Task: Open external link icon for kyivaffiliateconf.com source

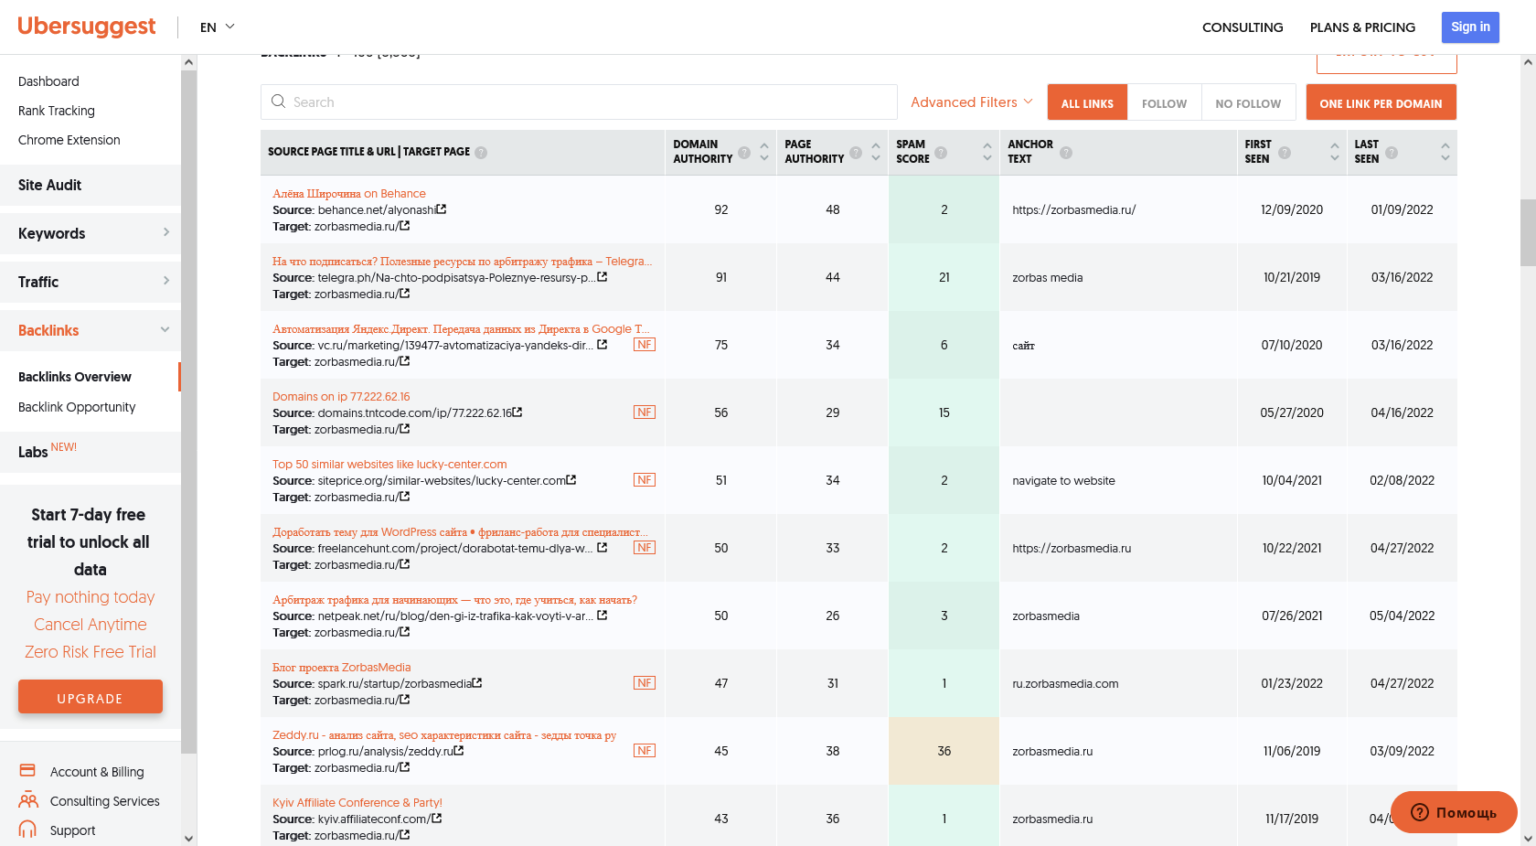Action: [437, 819]
